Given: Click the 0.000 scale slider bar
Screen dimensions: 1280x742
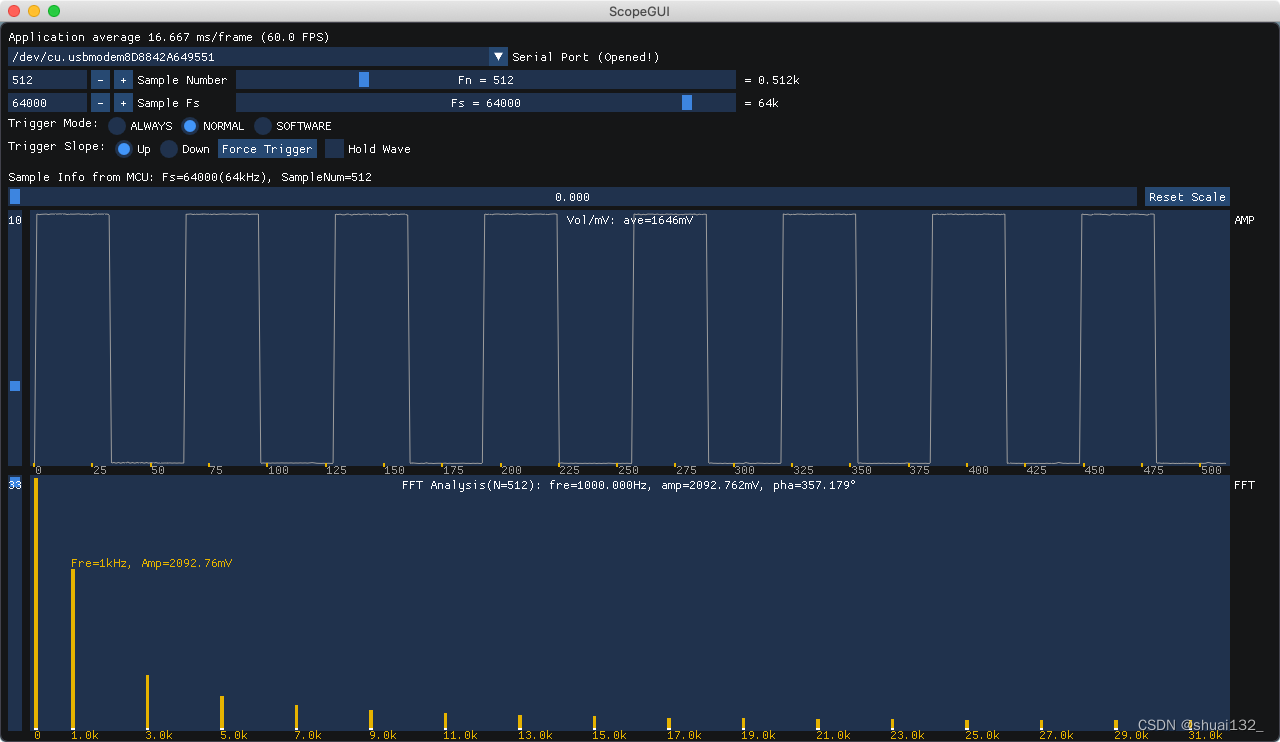Looking at the screenshot, I should (x=572, y=197).
